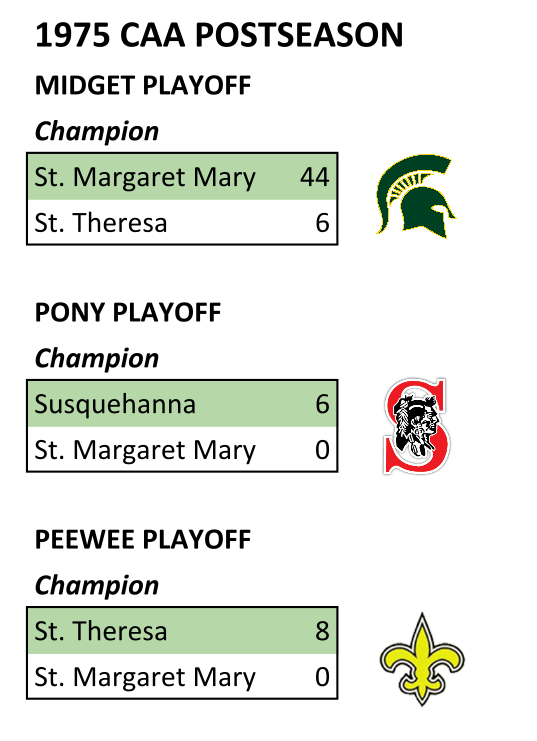537x741 pixels.
Task: Click the yellow fleur-de-lis logo
Action: pyautogui.click(x=422, y=659)
